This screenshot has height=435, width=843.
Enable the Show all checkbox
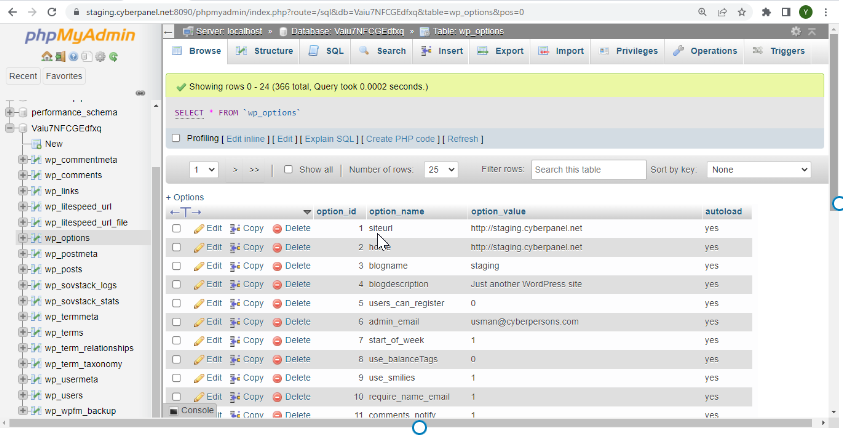pos(288,169)
